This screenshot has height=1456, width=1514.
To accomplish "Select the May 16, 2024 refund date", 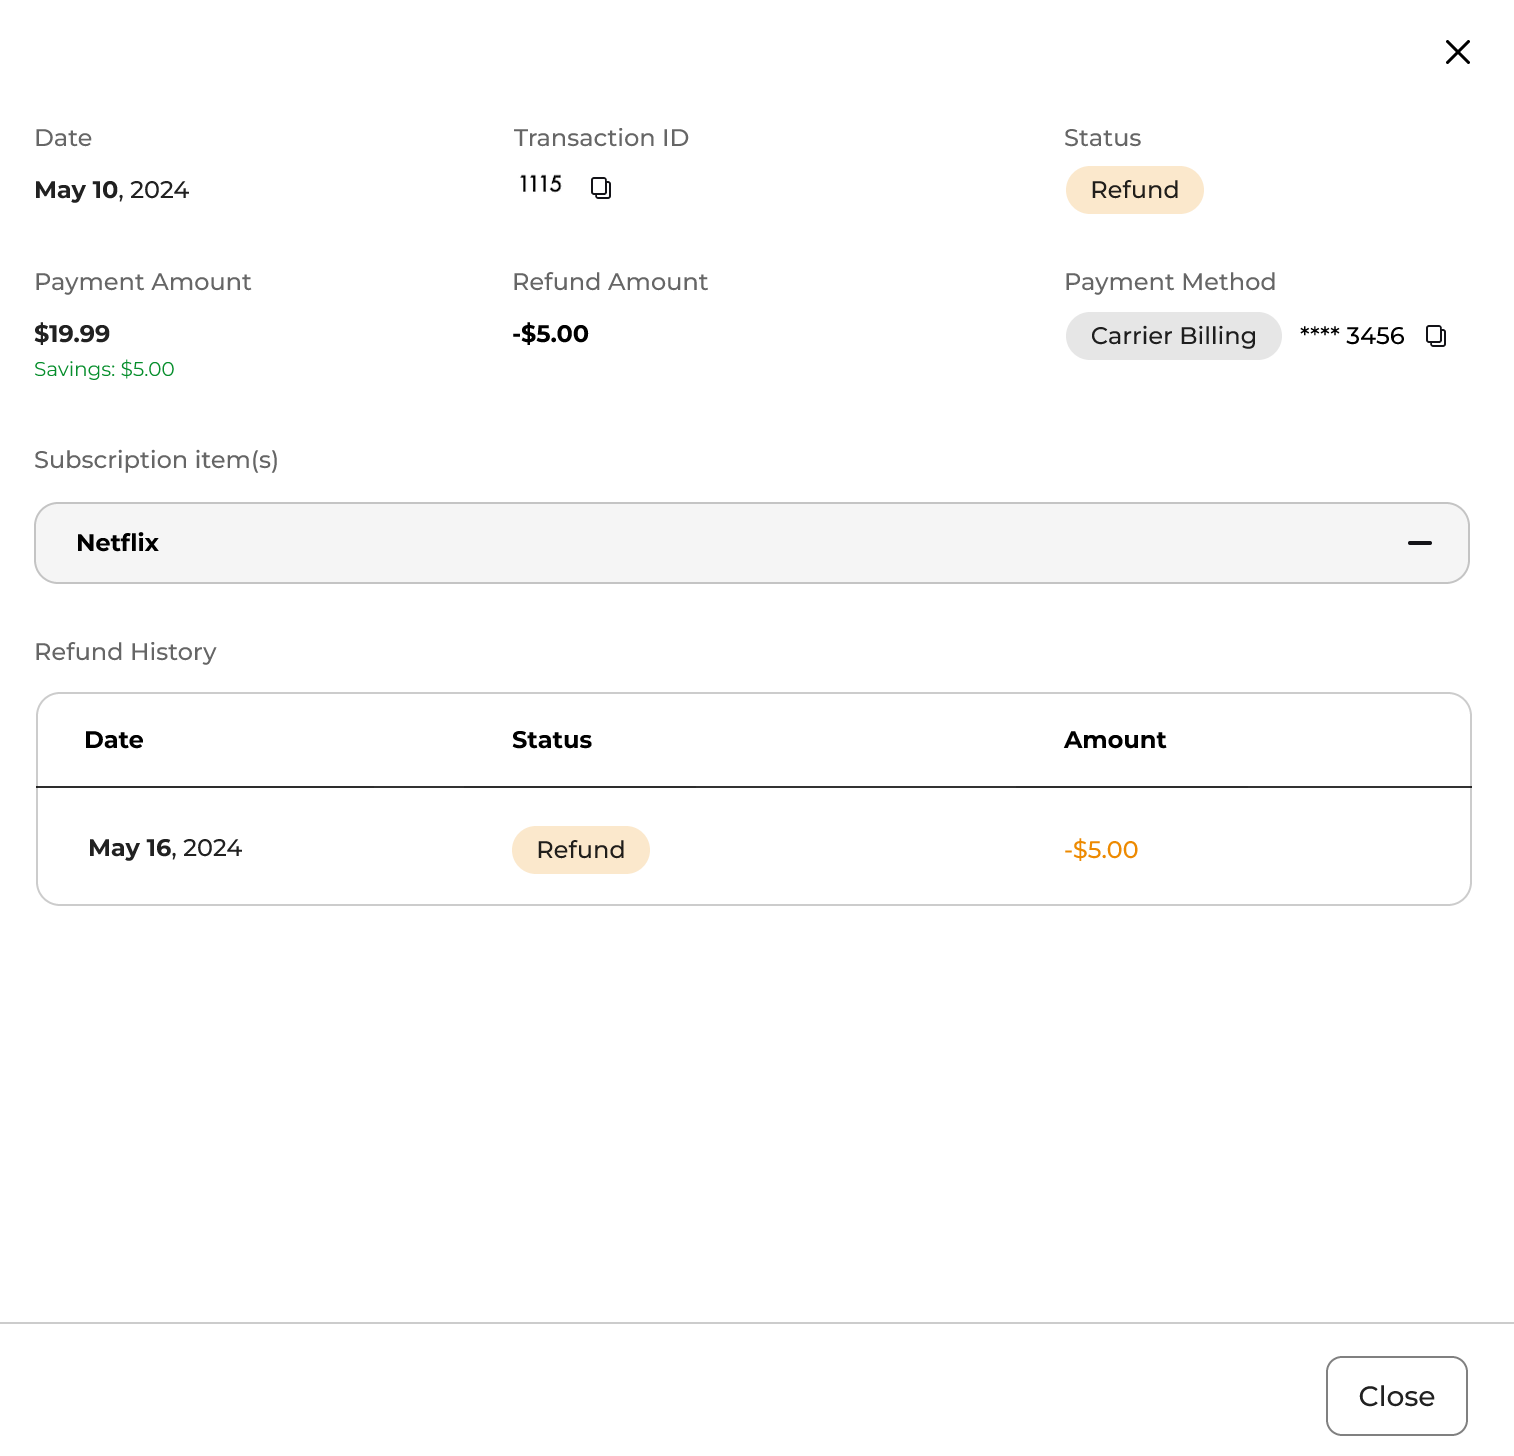I will pyautogui.click(x=165, y=848).
